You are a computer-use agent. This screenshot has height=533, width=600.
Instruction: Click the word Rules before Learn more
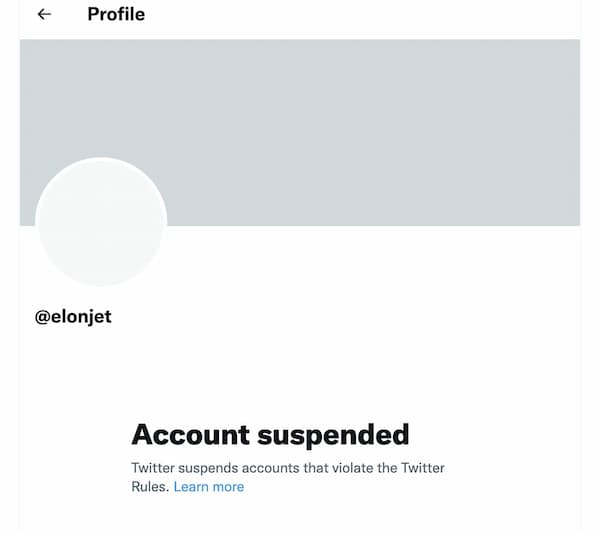pos(150,487)
